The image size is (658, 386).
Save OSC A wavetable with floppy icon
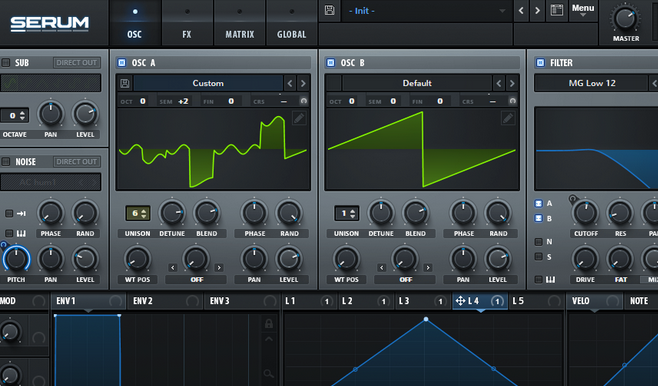(125, 83)
